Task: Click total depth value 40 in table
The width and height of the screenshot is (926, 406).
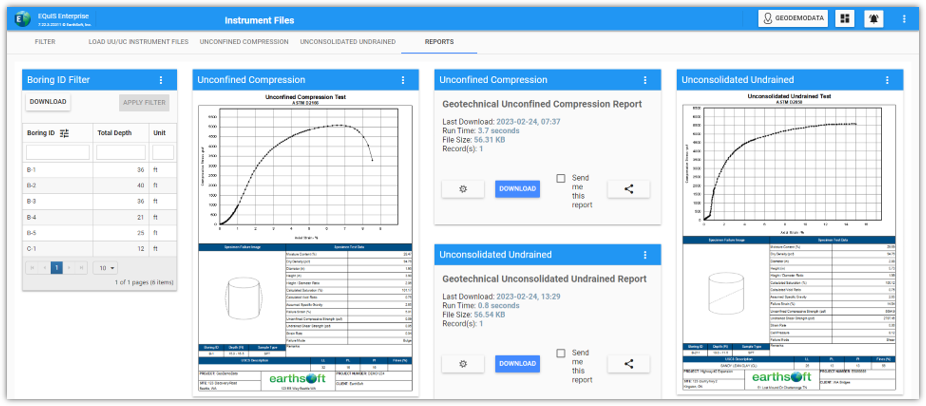Action: point(142,186)
